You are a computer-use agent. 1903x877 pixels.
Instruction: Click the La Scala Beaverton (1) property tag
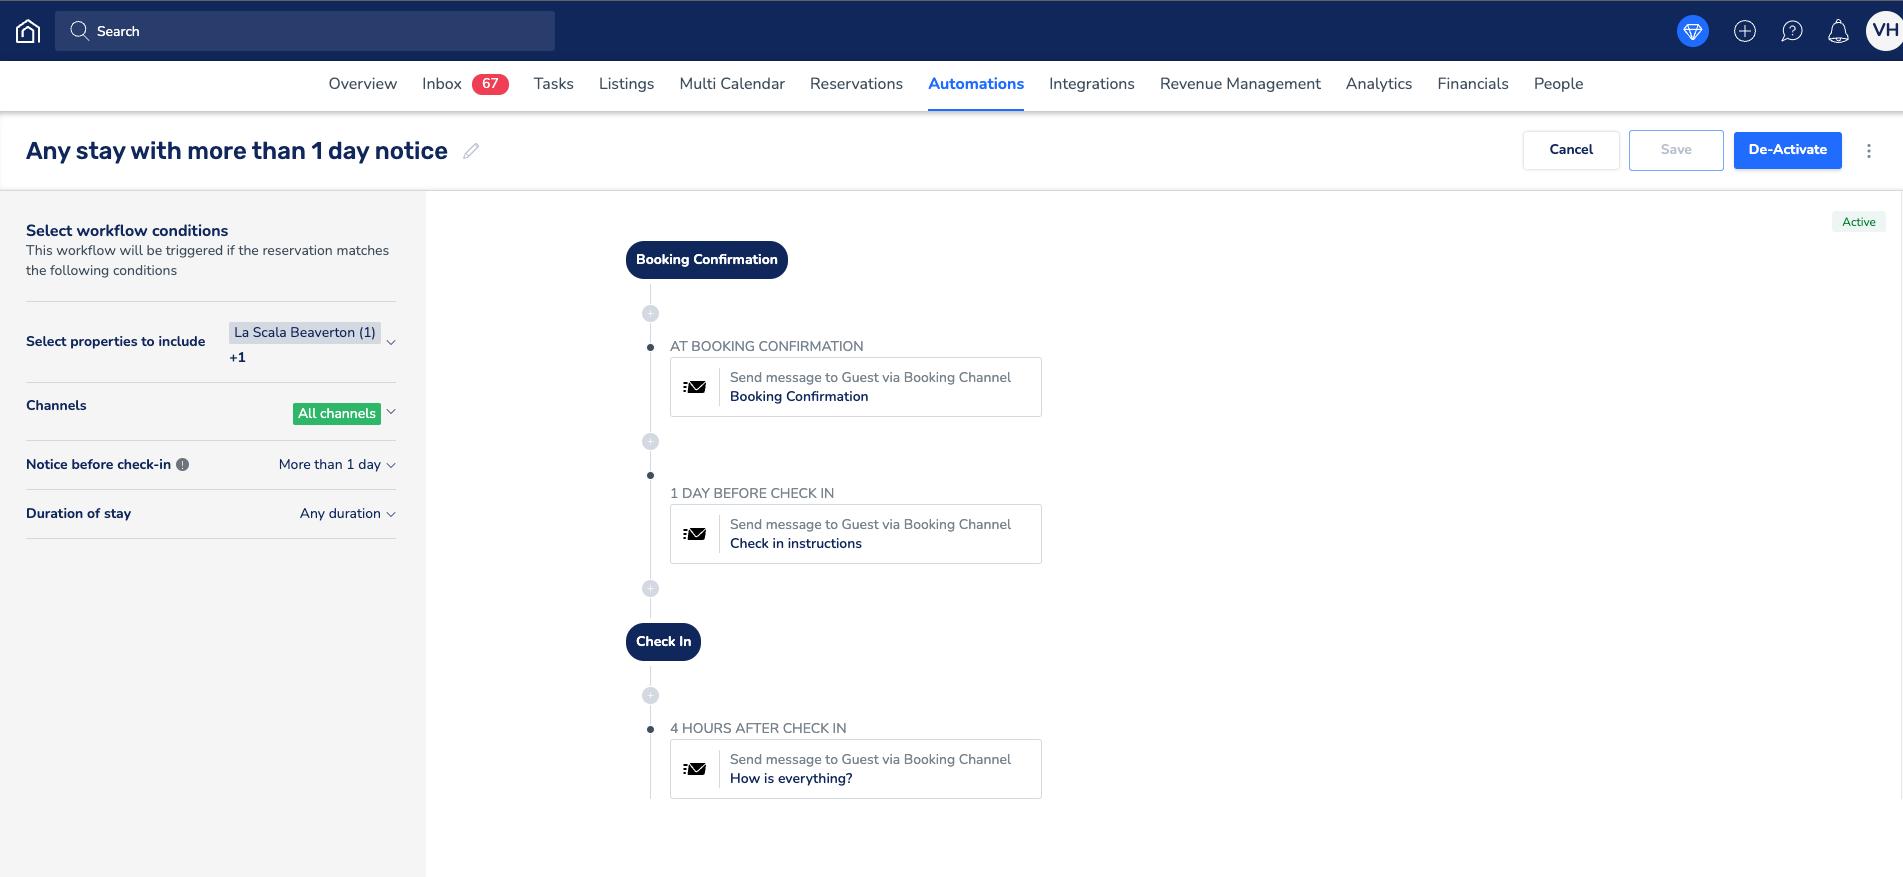(305, 333)
